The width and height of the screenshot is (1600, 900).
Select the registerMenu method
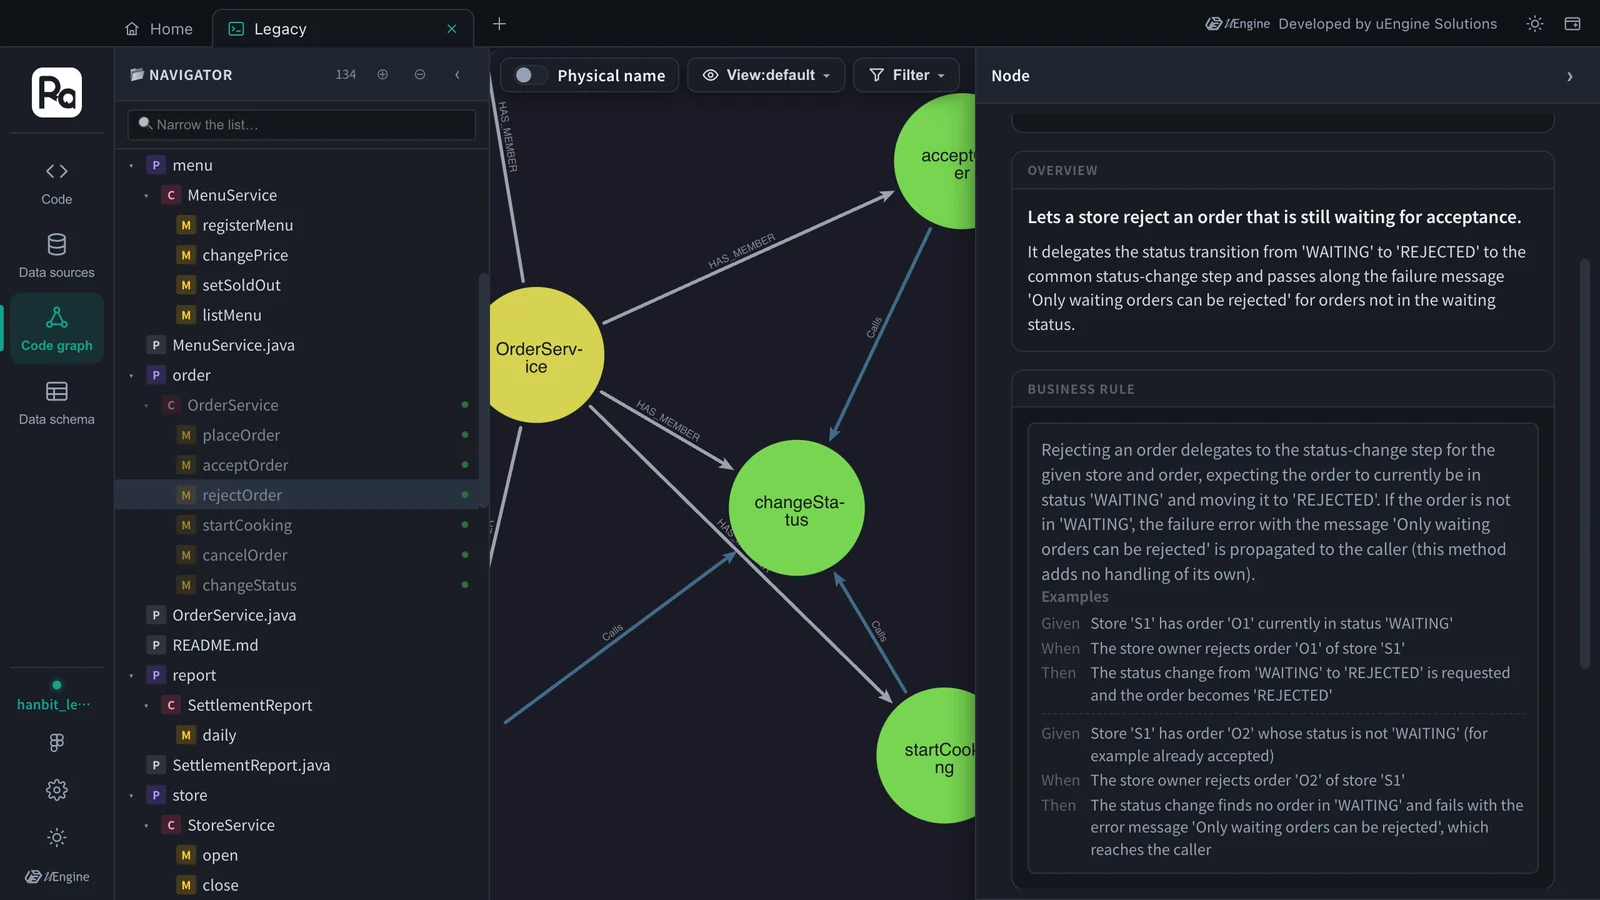tap(248, 225)
